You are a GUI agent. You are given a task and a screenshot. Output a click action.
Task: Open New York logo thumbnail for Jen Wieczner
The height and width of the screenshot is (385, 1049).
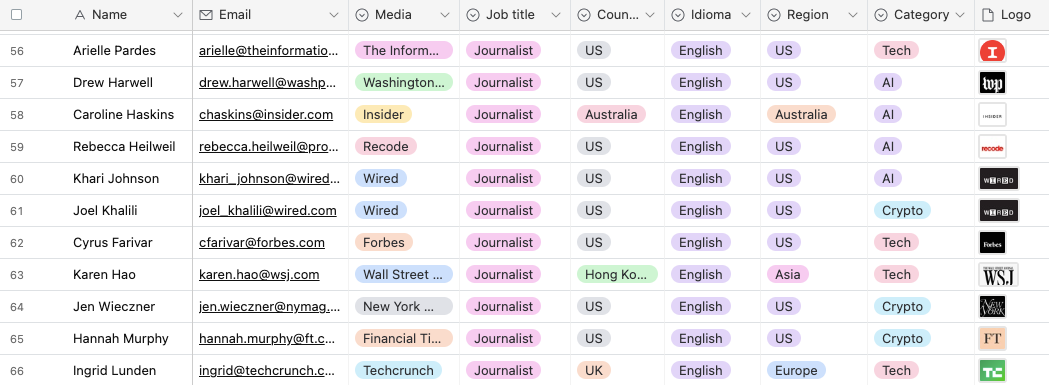[x=992, y=307]
